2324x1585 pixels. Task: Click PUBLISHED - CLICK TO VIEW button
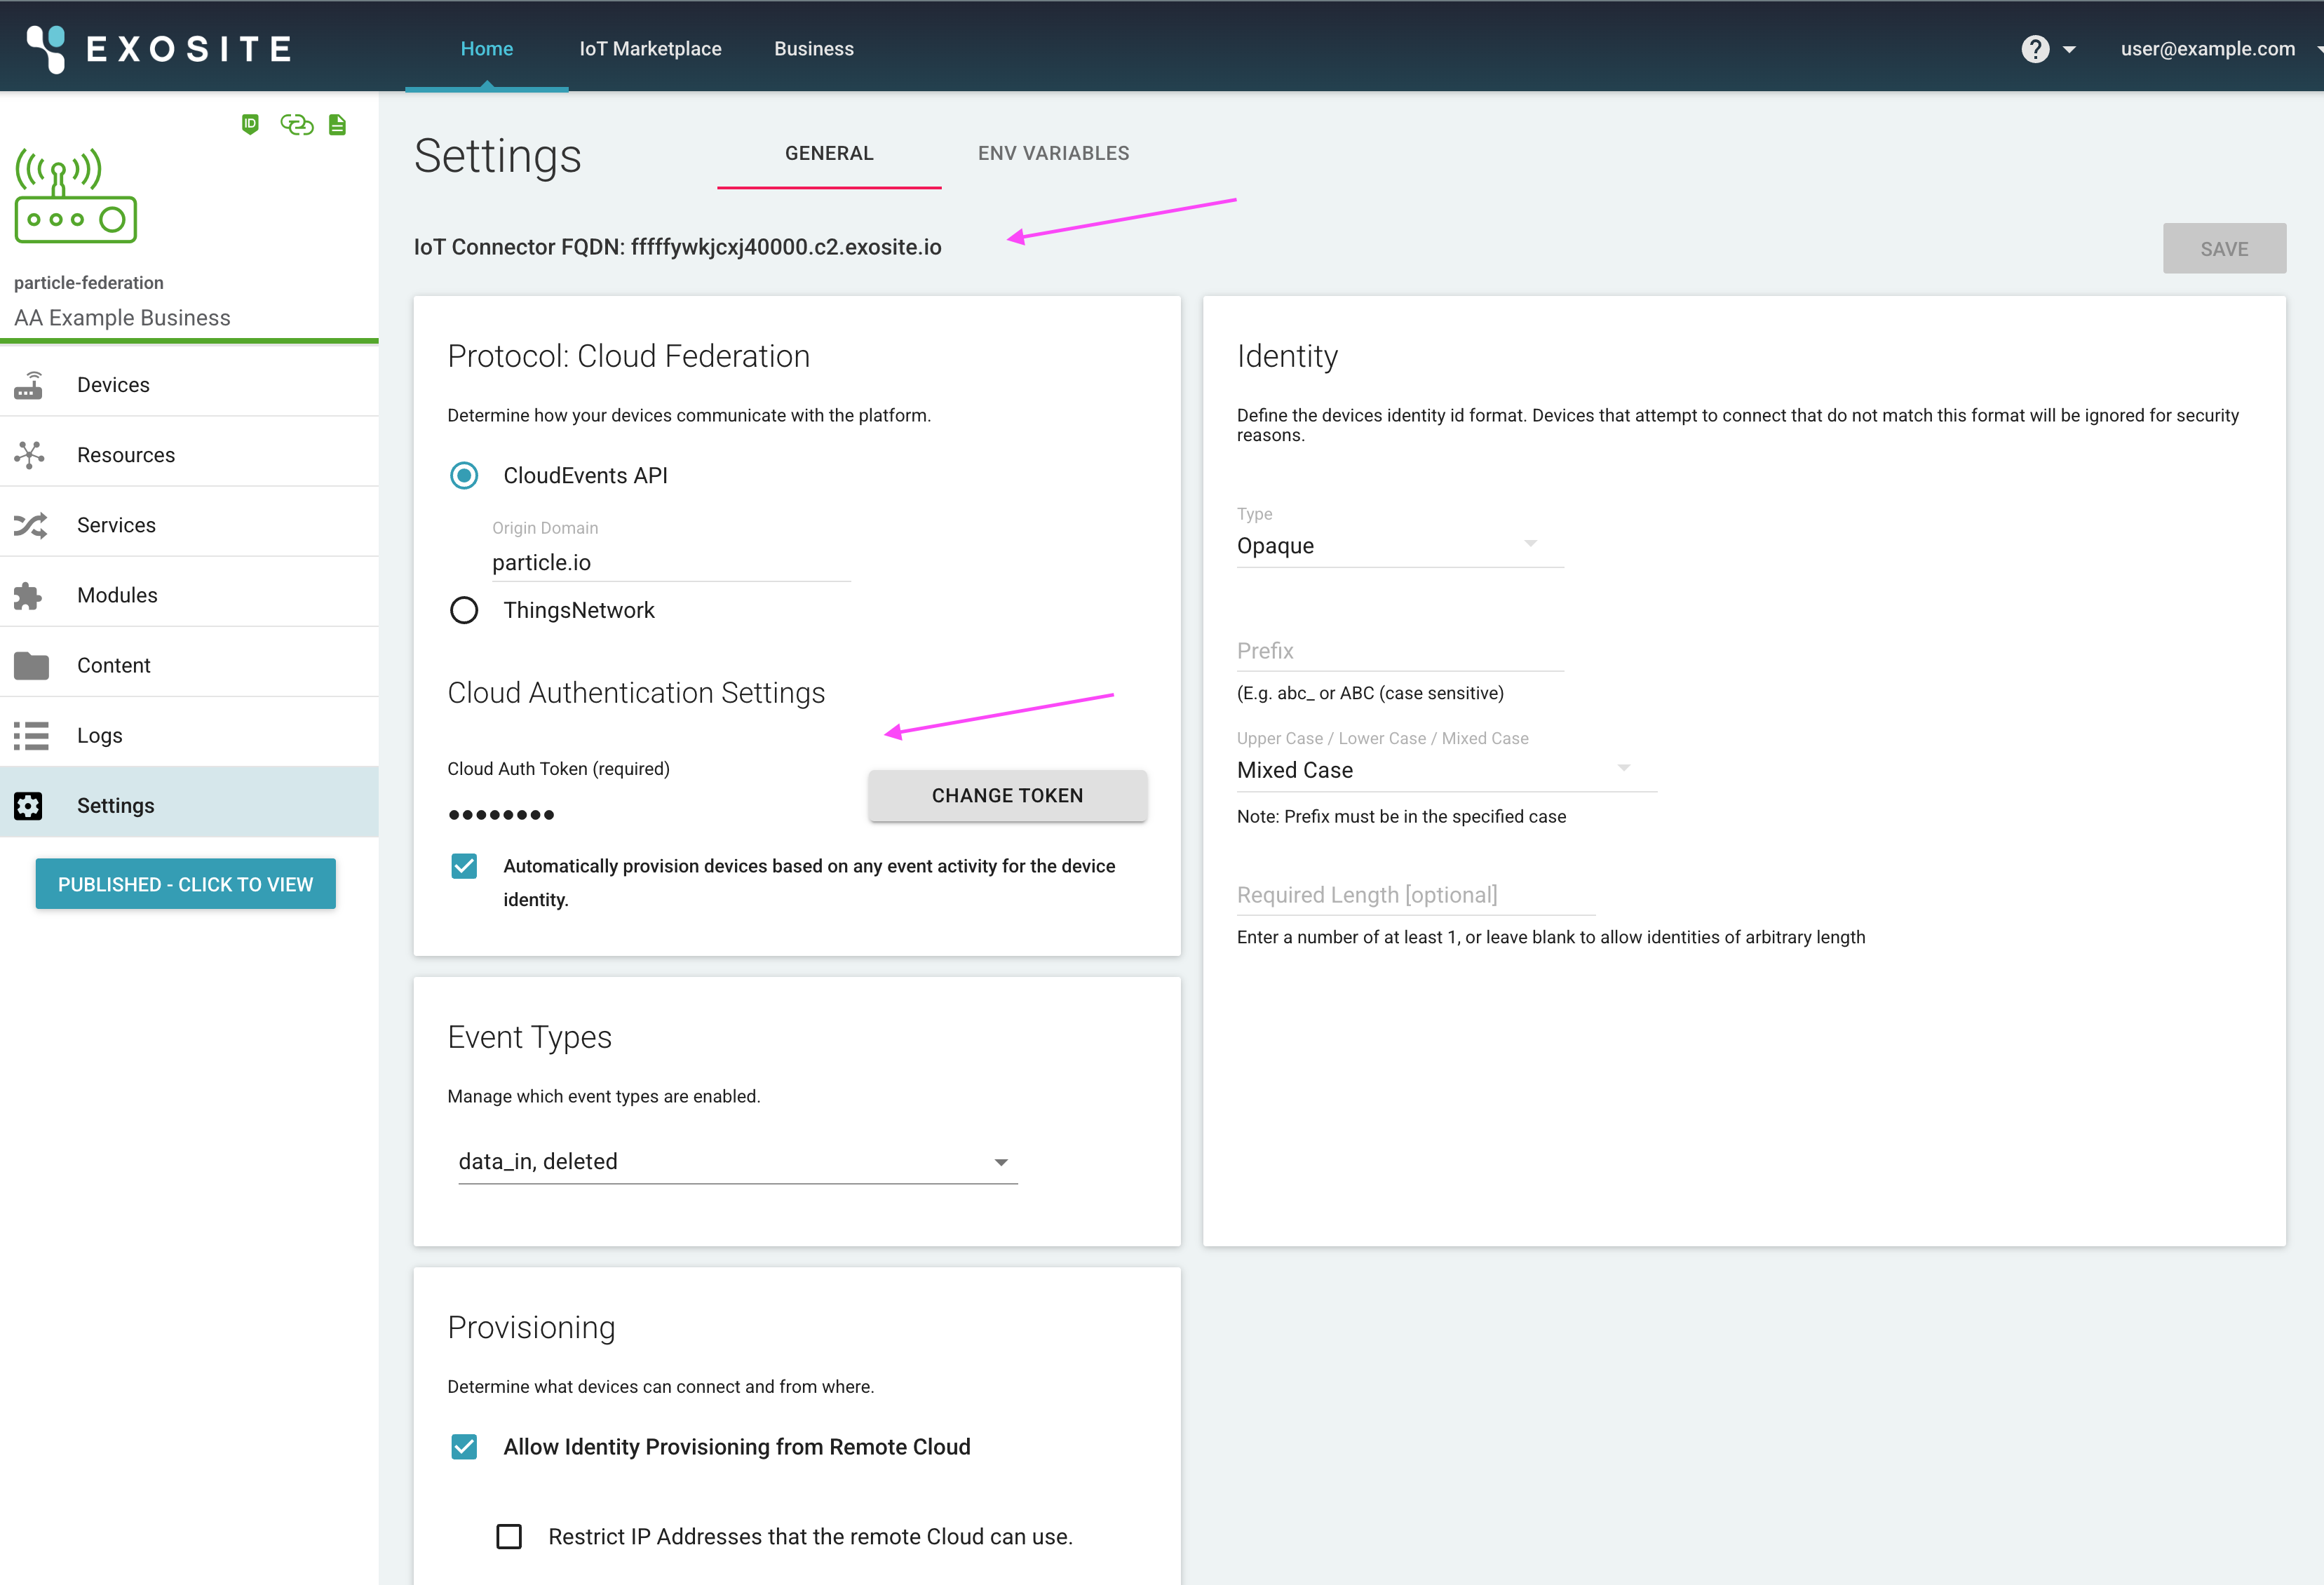184,883
